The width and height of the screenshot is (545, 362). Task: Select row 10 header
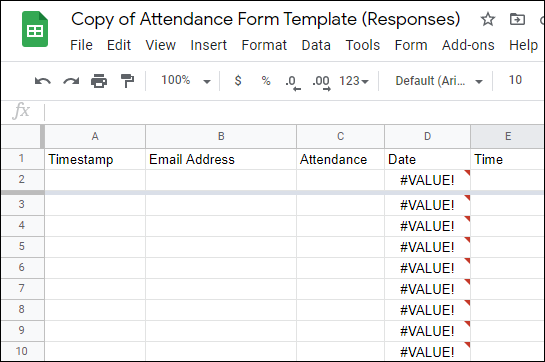tap(22, 351)
